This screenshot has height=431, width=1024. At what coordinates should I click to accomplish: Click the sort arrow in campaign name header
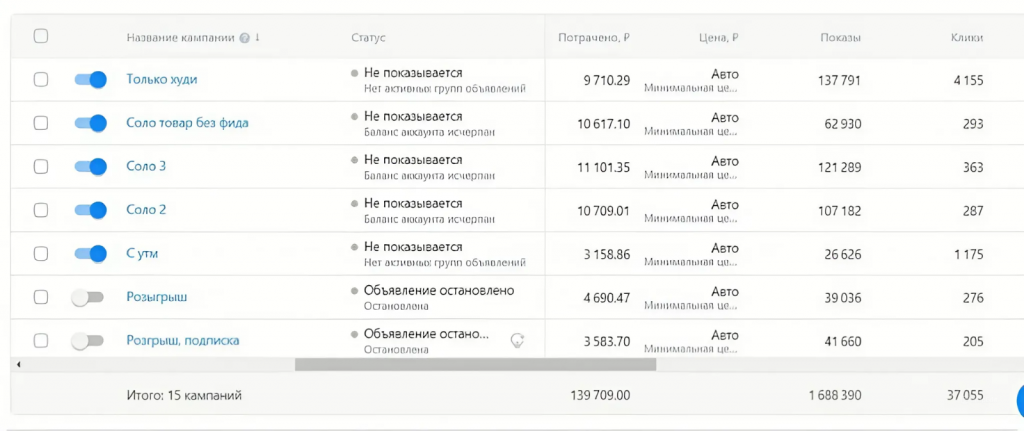click(257, 37)
